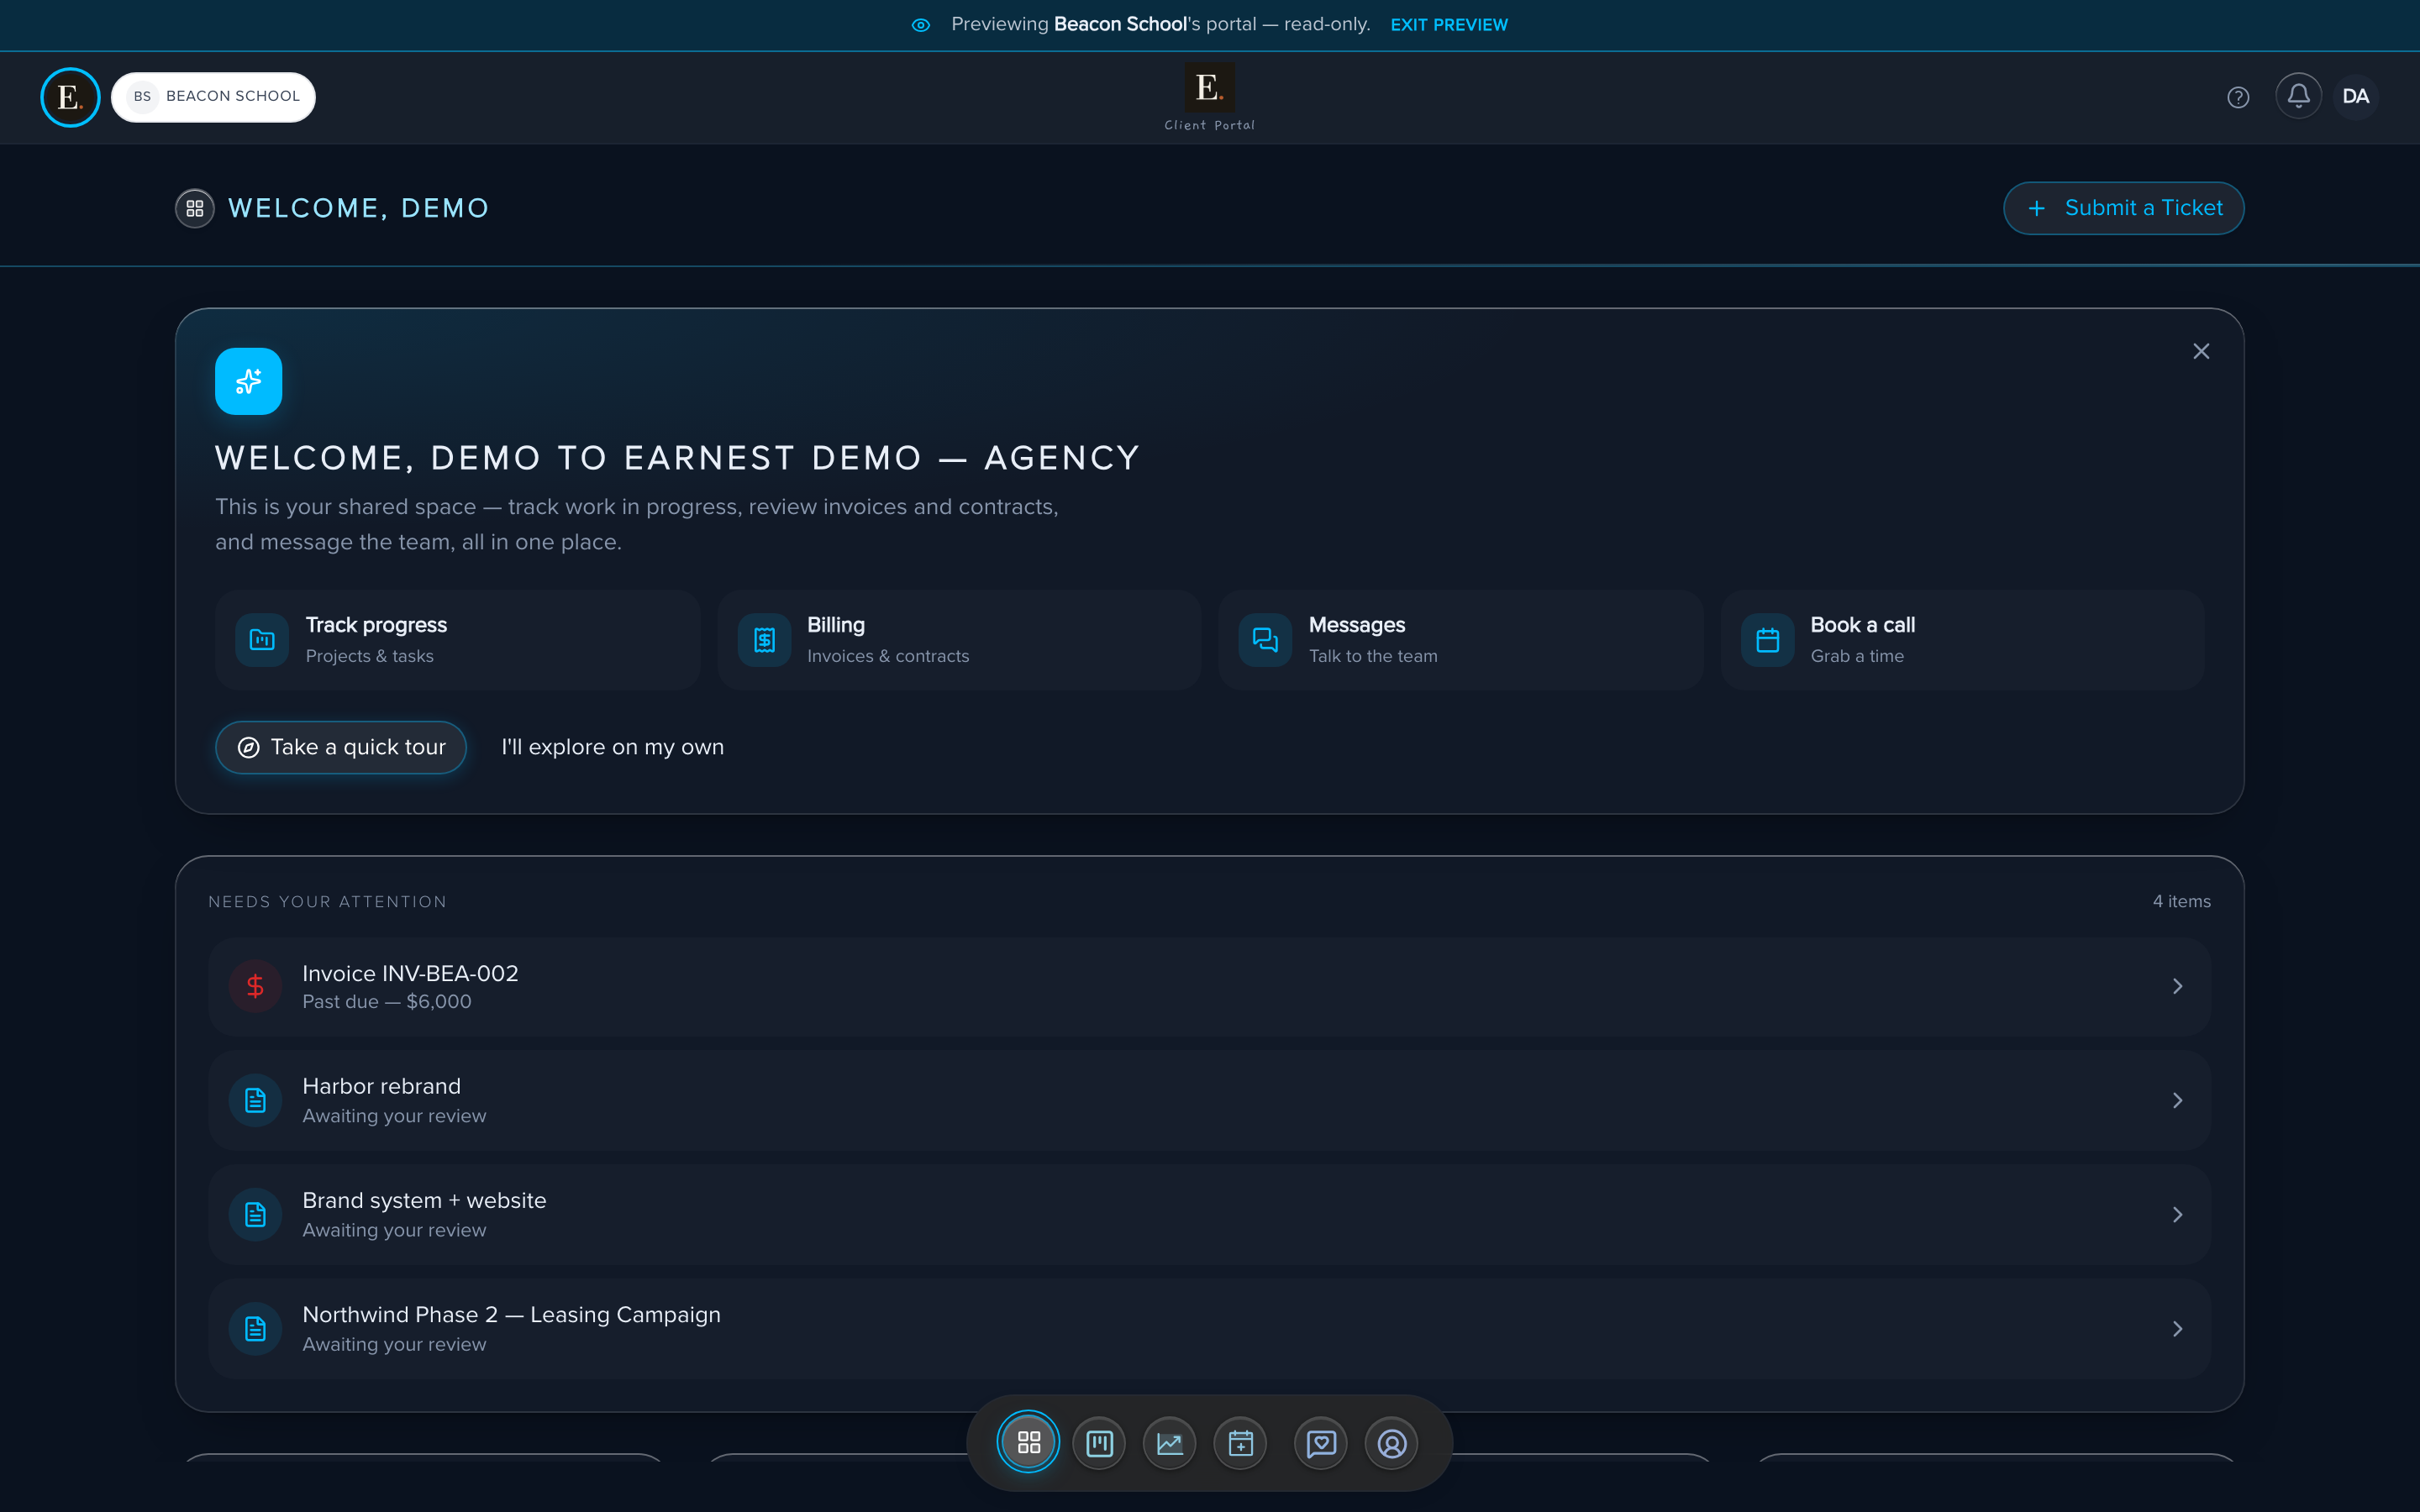Exit the portal preview
Image resolution: width=2420 pixels, height=1512 pixels.
pos(1449,25)
